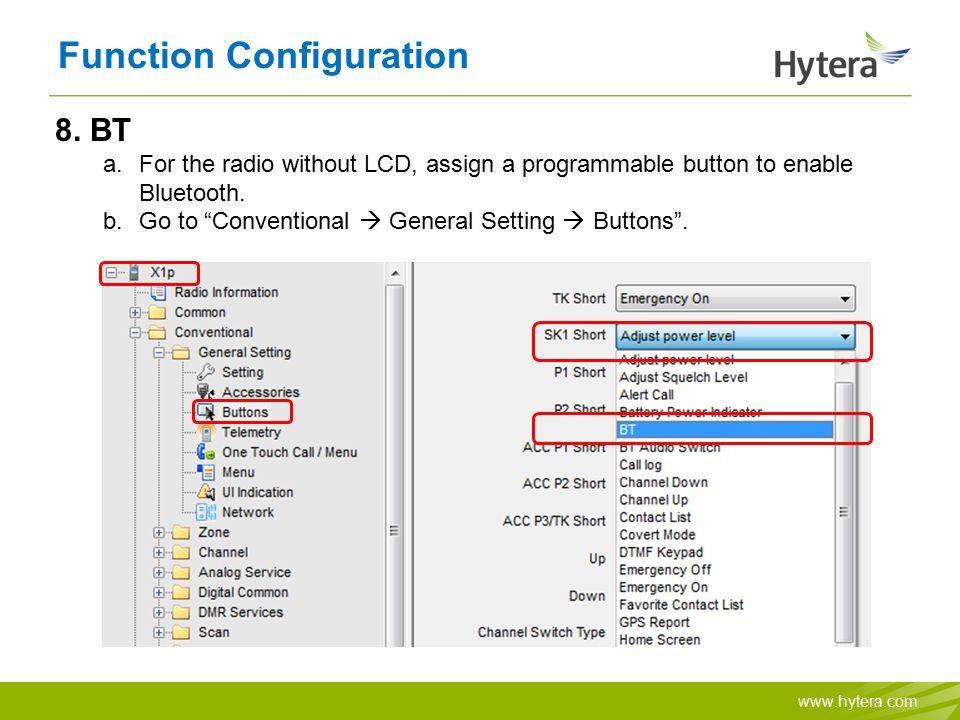Click the UI Indication speaker icon

coord(206,492)
